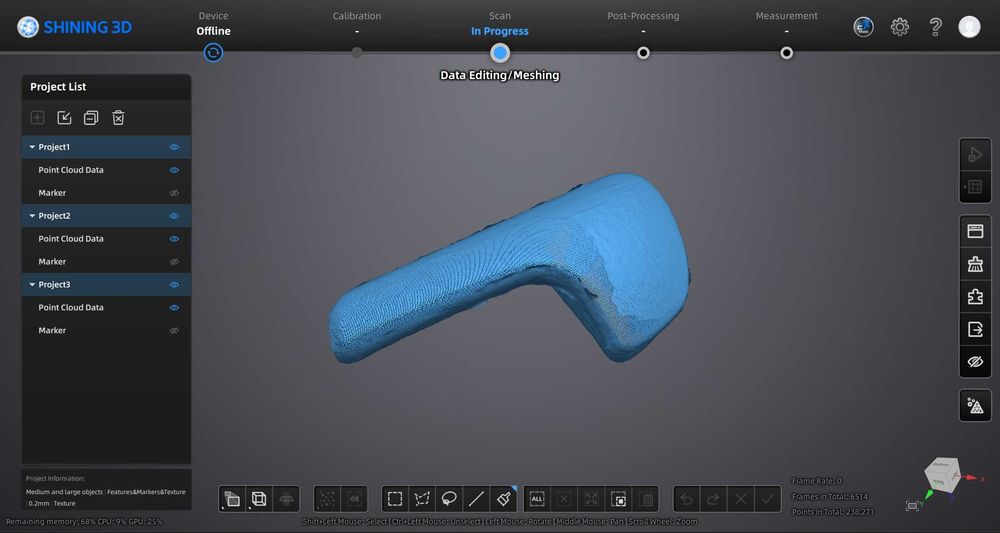This screenshot has width=1000, height=533.
Task: Open the help question mark
Action: click(935, 27)
